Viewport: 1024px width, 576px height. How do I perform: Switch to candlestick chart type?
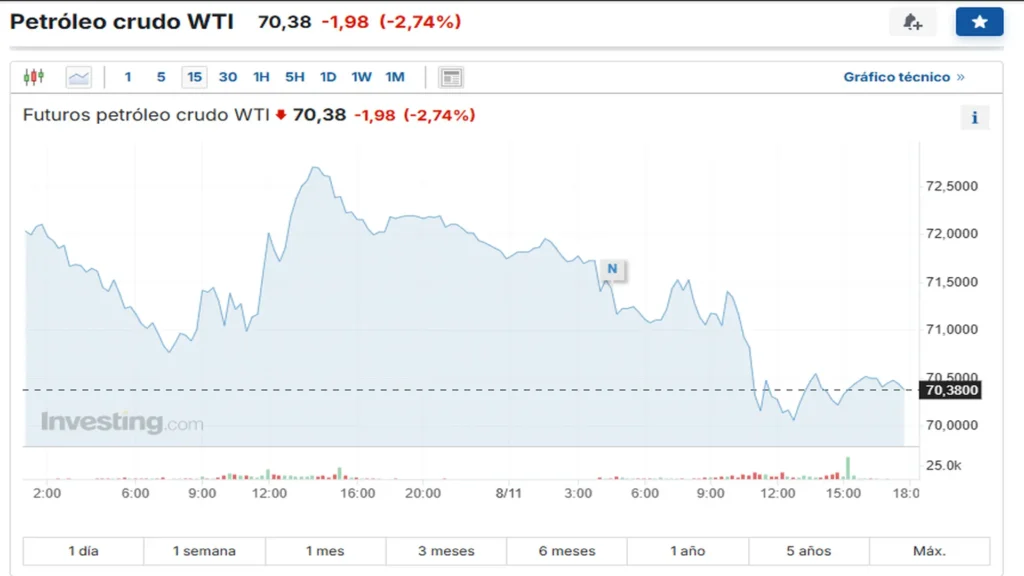(x=34, y=77)
